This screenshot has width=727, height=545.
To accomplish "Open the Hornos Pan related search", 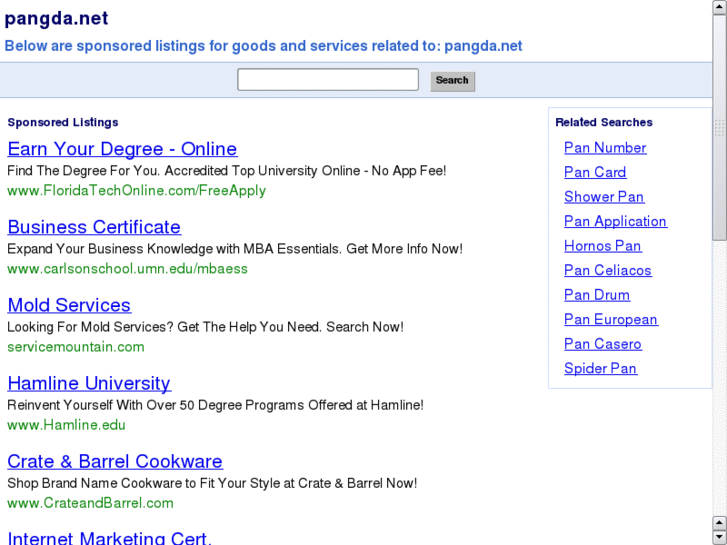I will (603, 246).
